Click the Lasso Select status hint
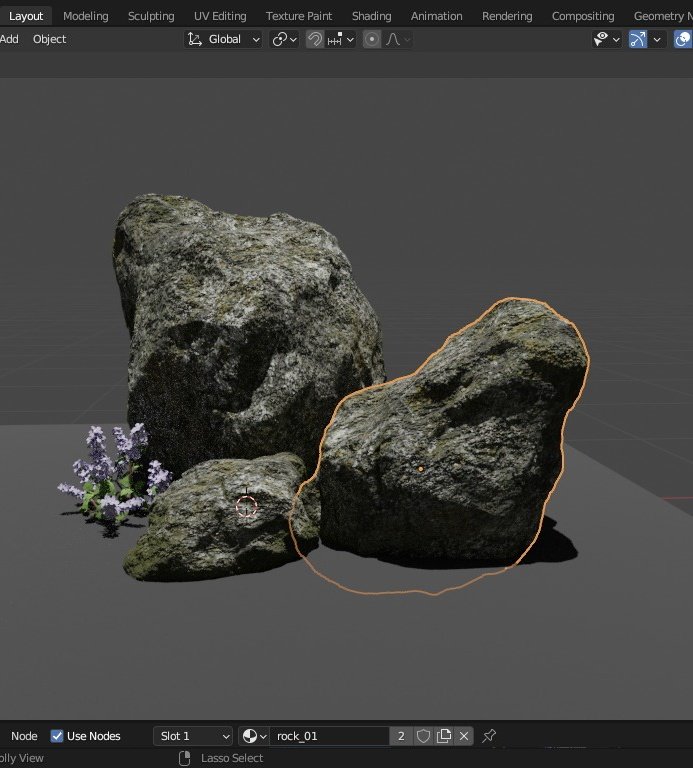Screen dimensions: 693x768 (x=232, y=758)
